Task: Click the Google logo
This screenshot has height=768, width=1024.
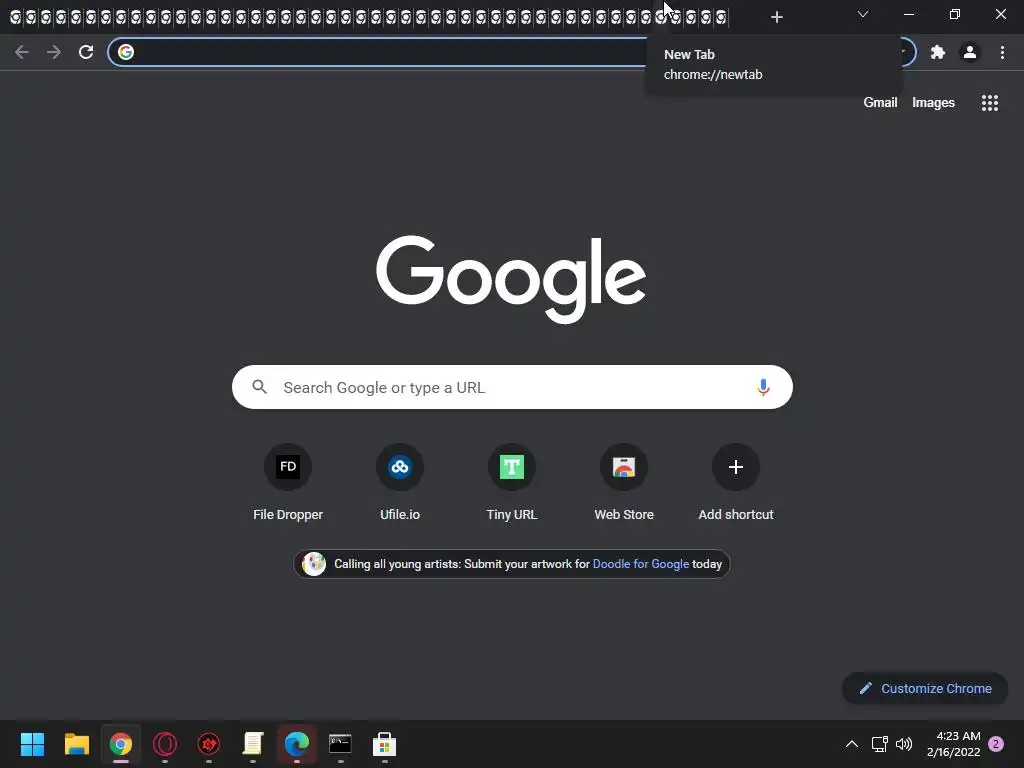Action: click(x=511, y=279)
